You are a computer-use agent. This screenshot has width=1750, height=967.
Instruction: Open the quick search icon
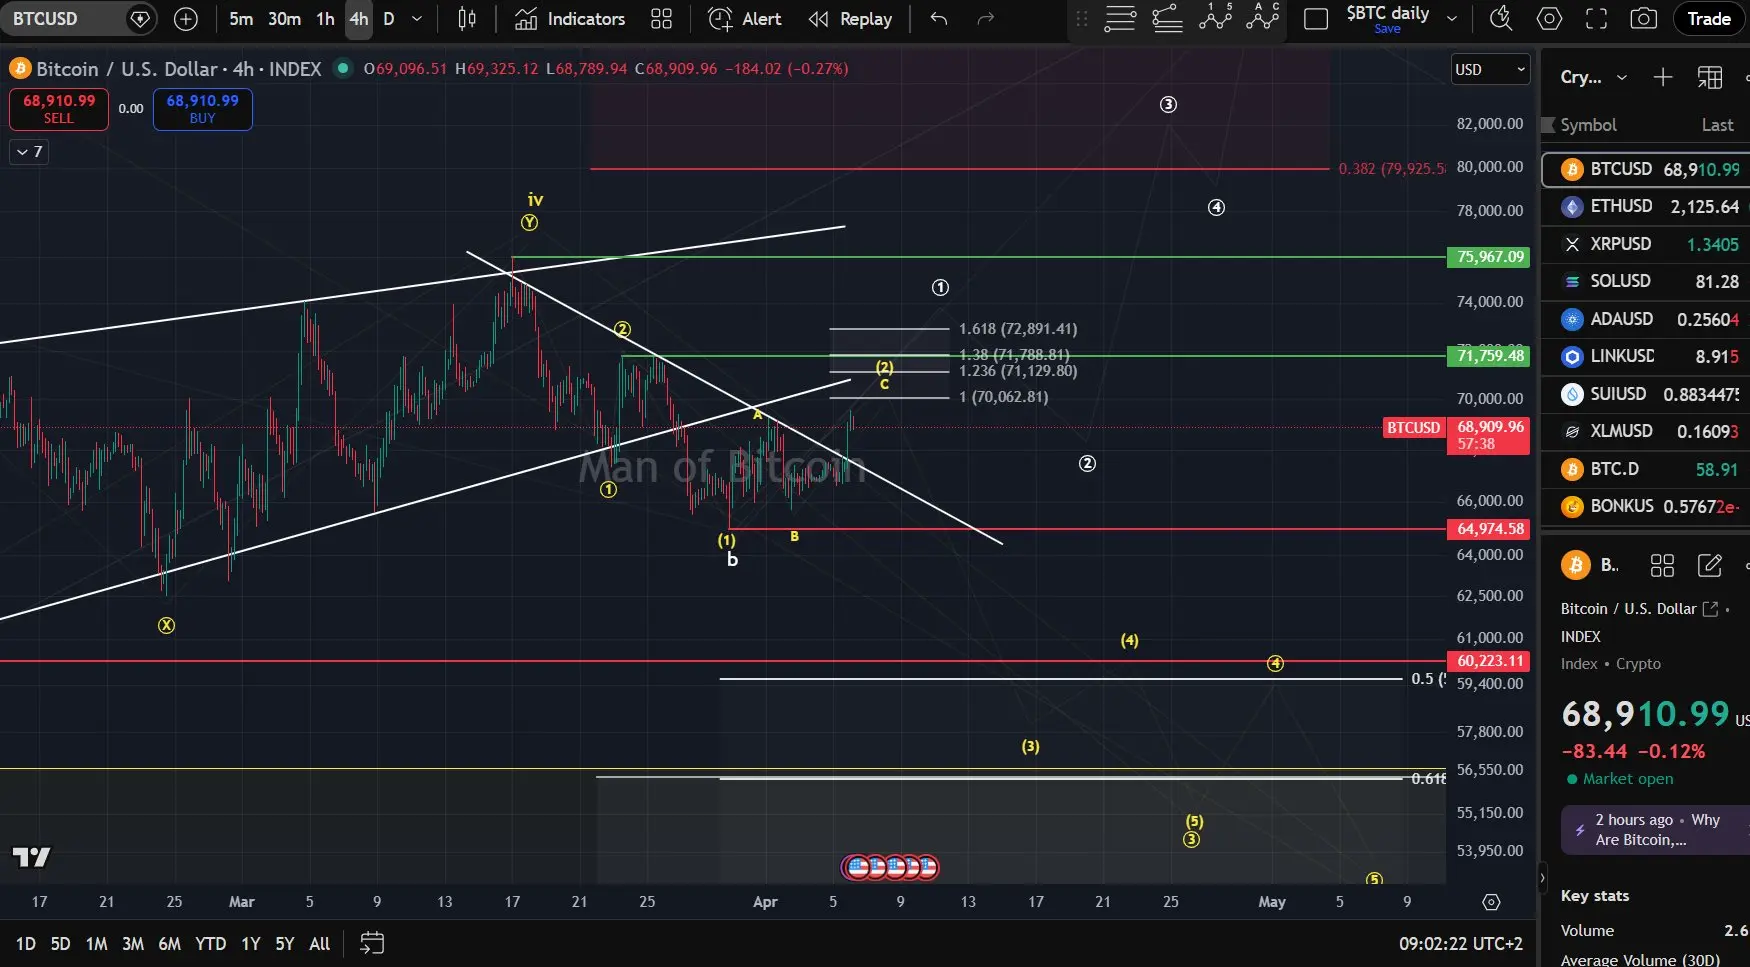[x=1501, y=19]
